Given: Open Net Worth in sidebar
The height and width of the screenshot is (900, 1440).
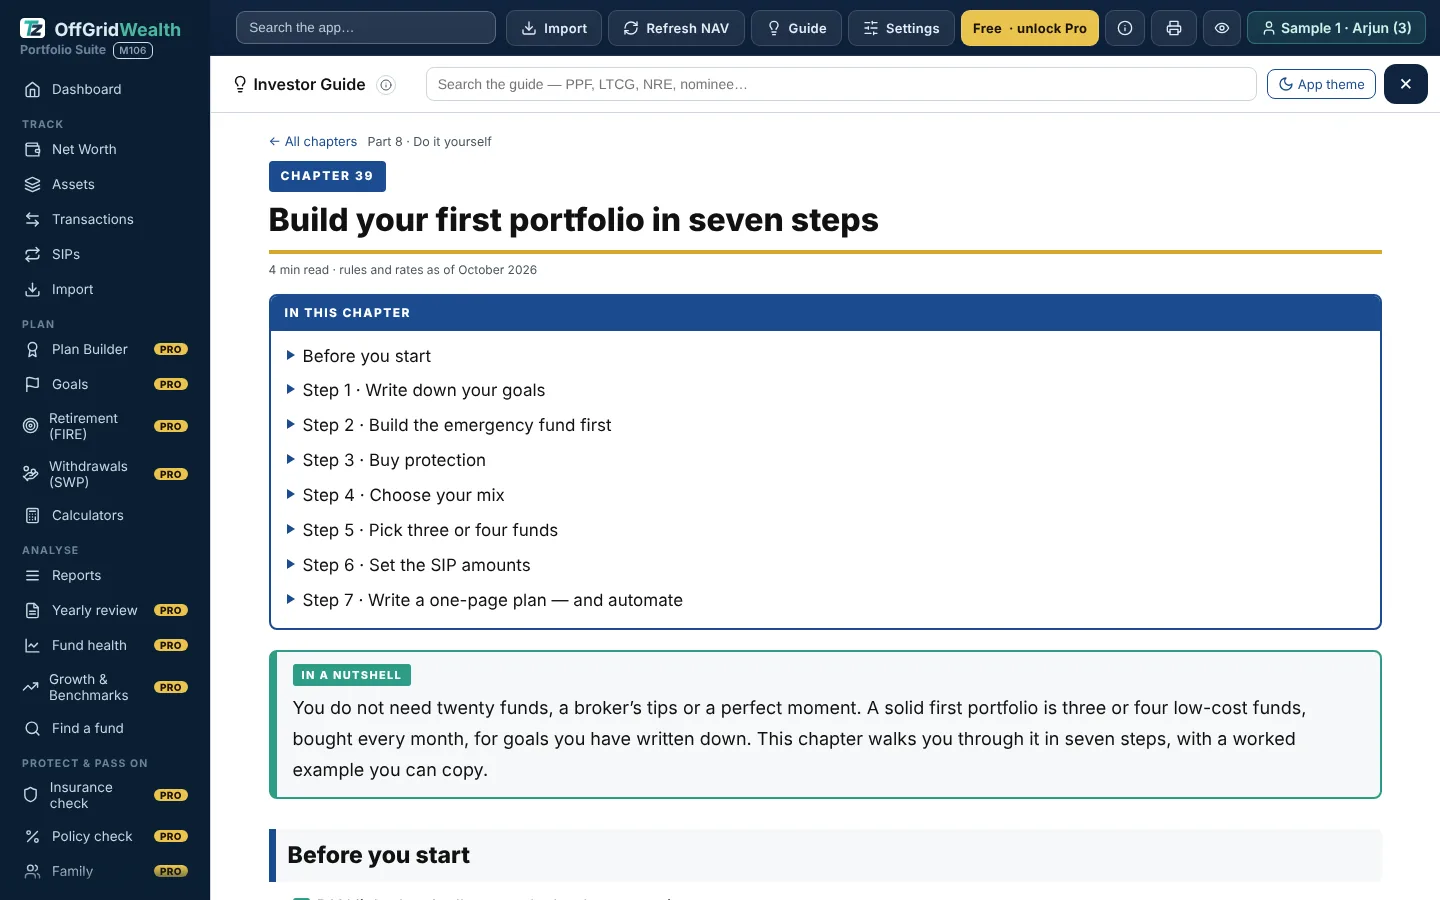Looking at the screenshot, I should [x=105, y=149].
